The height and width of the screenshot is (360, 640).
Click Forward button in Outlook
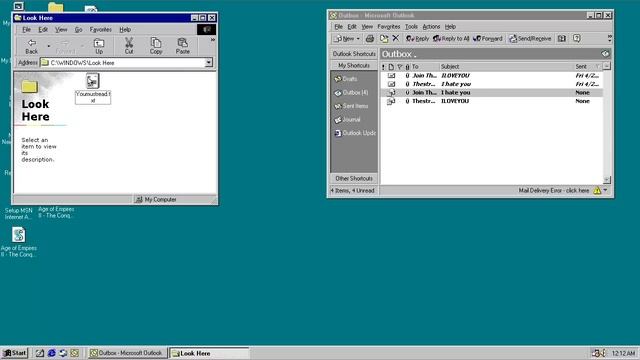point(487,38)
